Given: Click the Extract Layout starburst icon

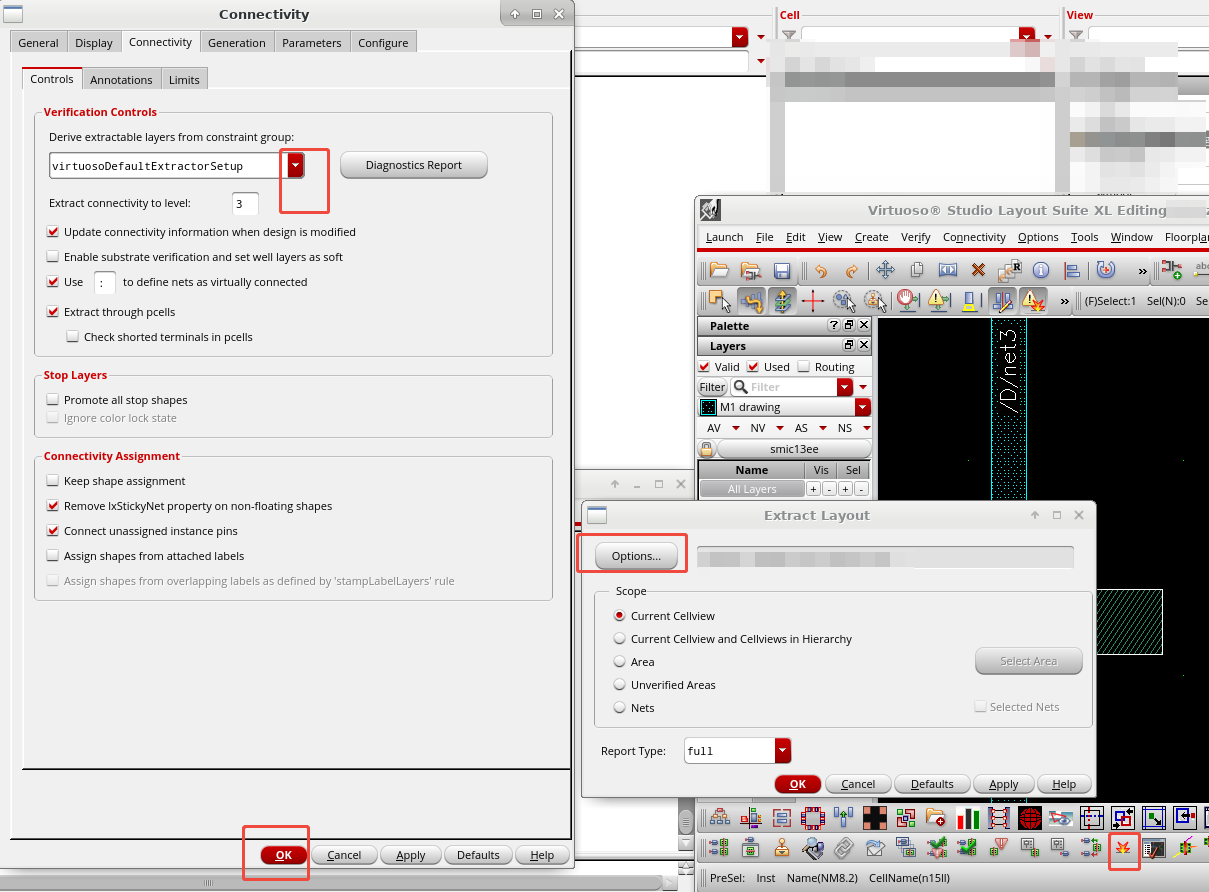Looking at the screenshot, I should pos(1124,848).
